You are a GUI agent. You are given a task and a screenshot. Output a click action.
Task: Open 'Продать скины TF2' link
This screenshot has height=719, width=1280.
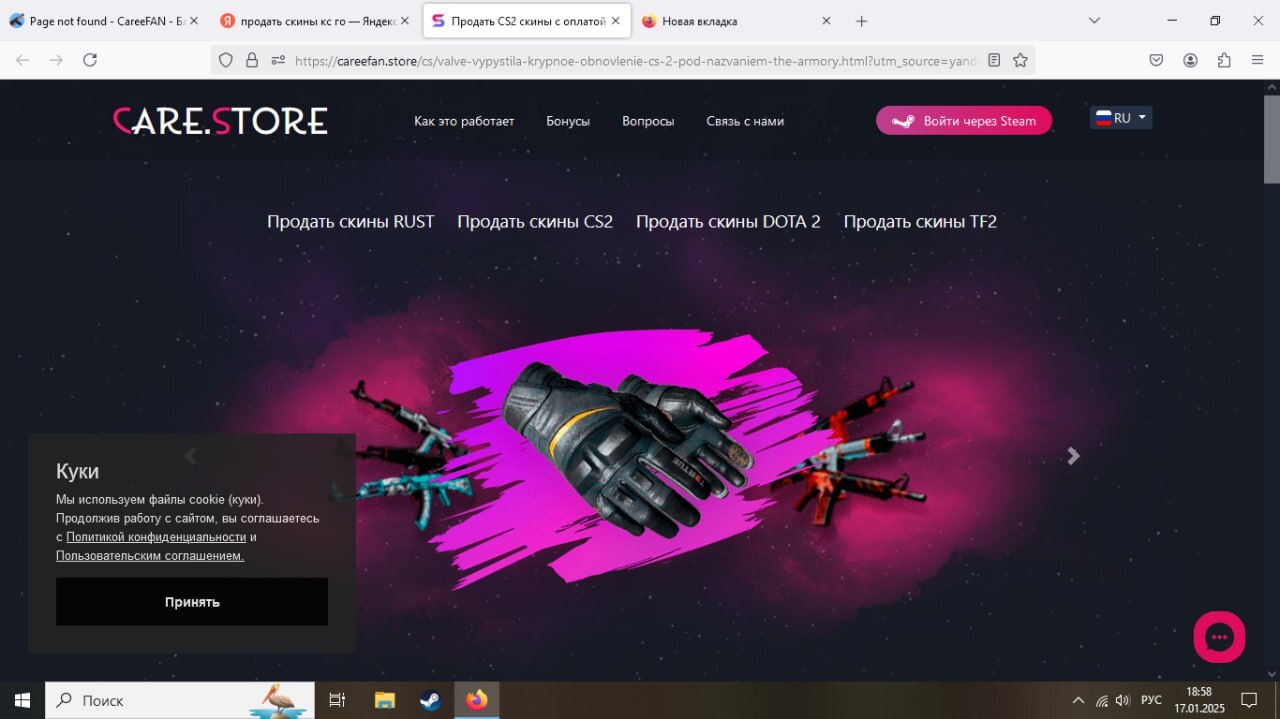tap(920, 221)
